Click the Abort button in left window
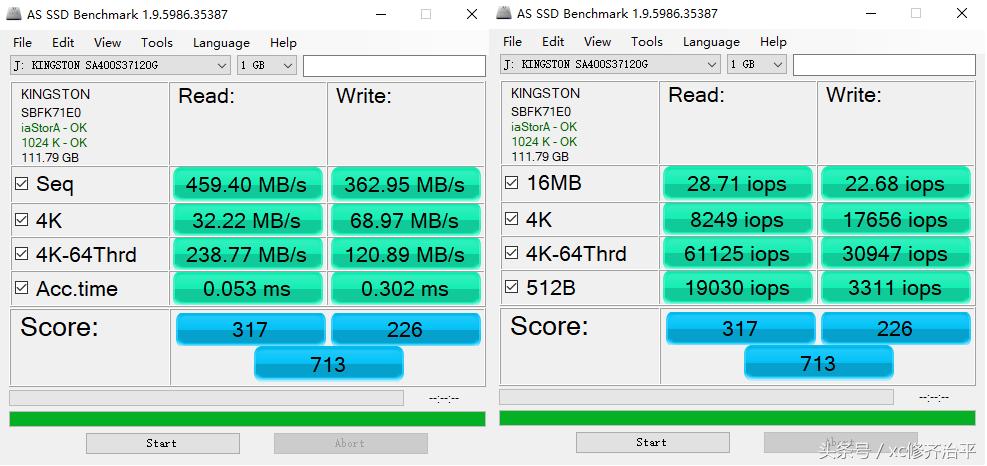The image size is (987, 466). point(350,443)
